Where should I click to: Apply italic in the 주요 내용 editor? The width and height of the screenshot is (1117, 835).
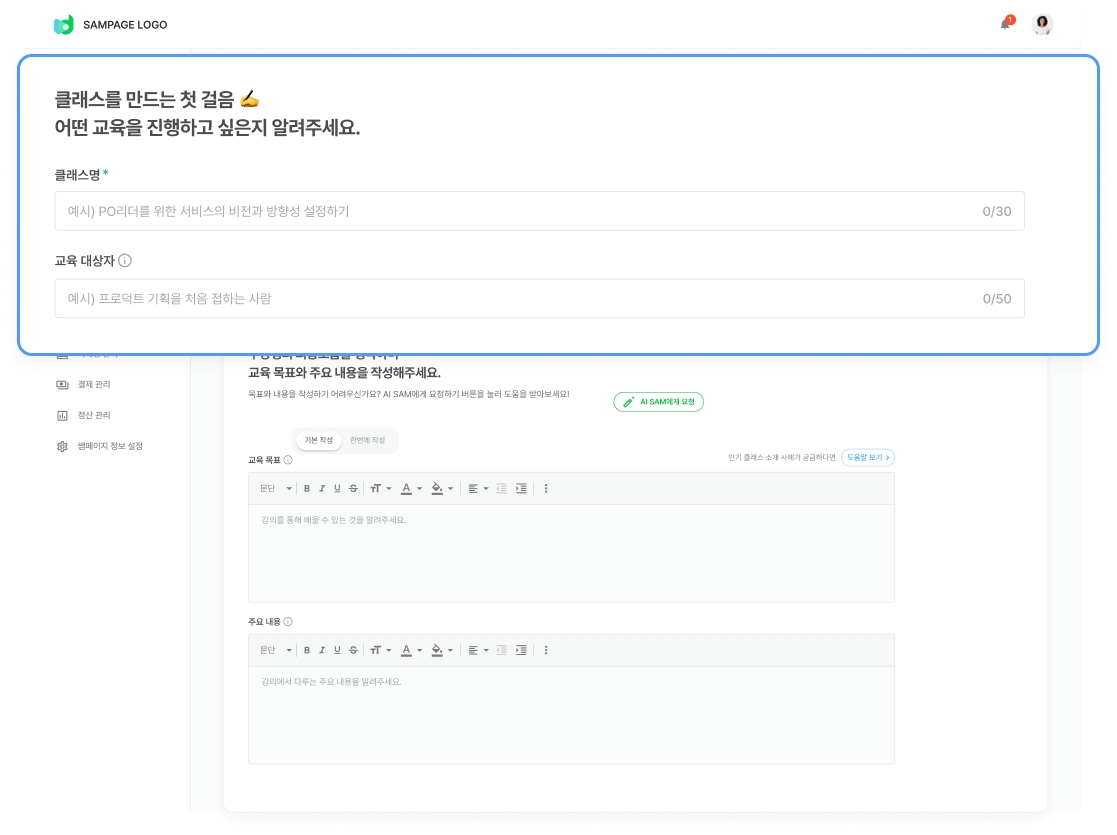(322, 650)
